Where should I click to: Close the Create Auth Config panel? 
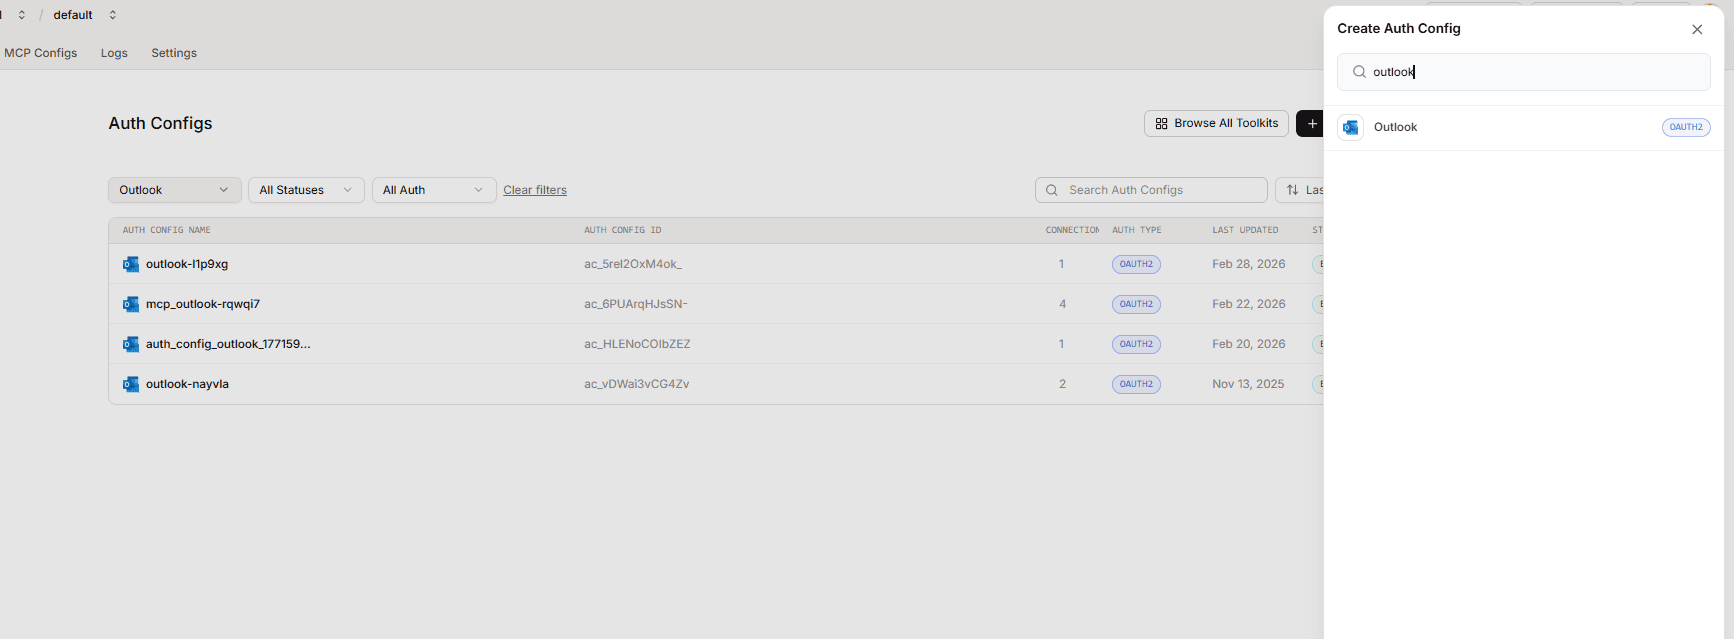pos(1697,29)
